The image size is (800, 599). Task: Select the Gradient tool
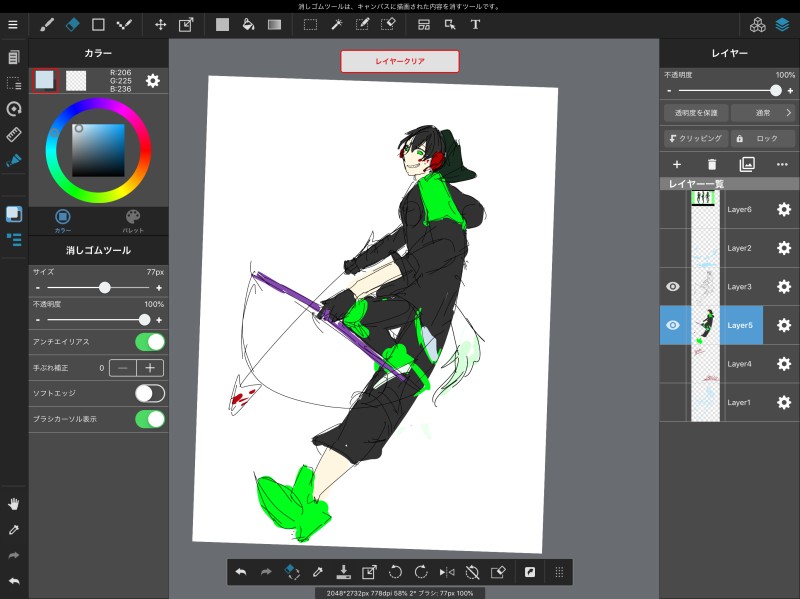click(x=274, y=24)
